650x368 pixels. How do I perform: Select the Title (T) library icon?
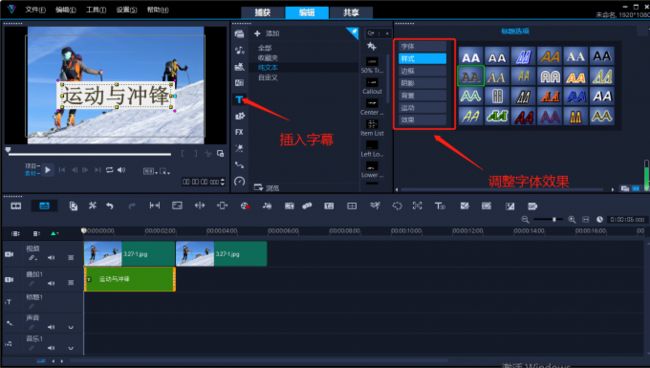coord(239,99)
